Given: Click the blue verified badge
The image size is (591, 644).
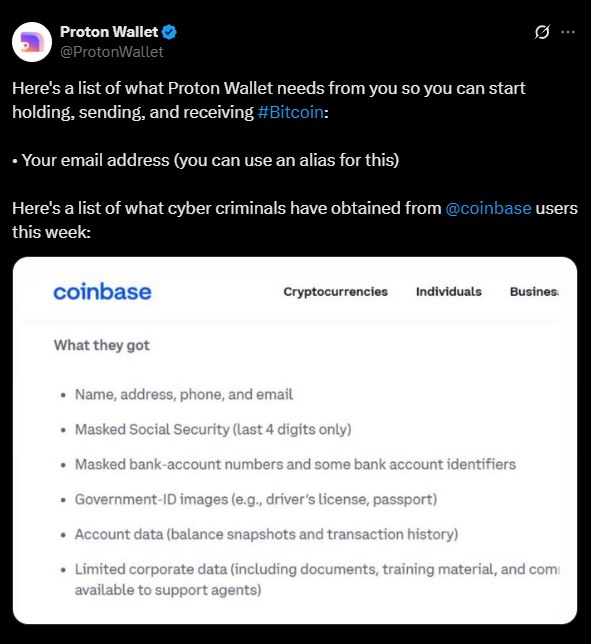Looking at the screenshot, I should click(169, 32).
